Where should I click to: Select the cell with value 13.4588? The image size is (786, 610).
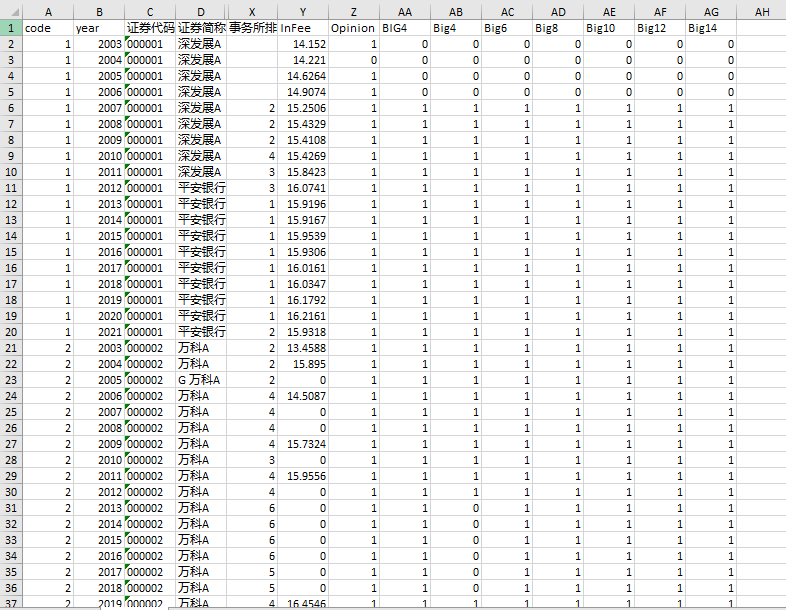click(302, 348)
